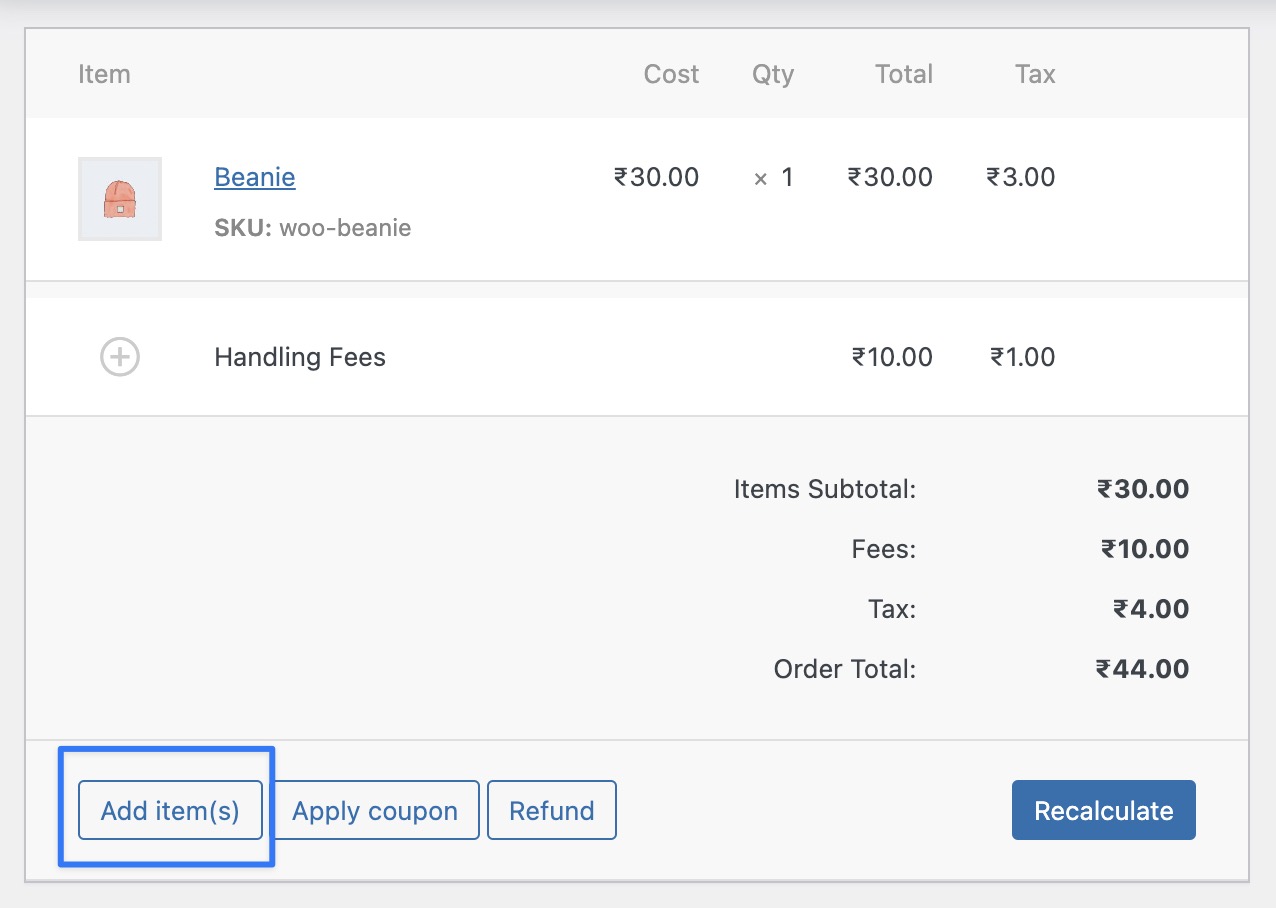Click the Add item(s) button
The height and width of the screenshot is (908, 1276).
pos(170,810)
